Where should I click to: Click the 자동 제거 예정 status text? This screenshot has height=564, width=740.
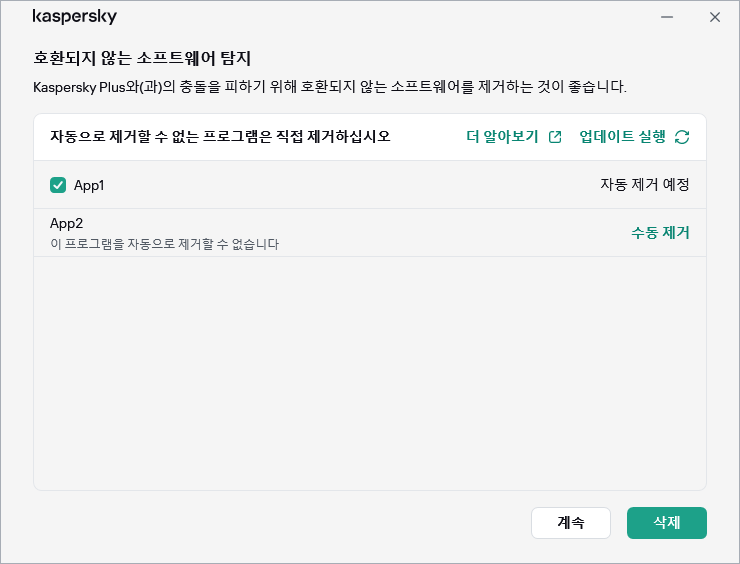[x=644, y=185]
